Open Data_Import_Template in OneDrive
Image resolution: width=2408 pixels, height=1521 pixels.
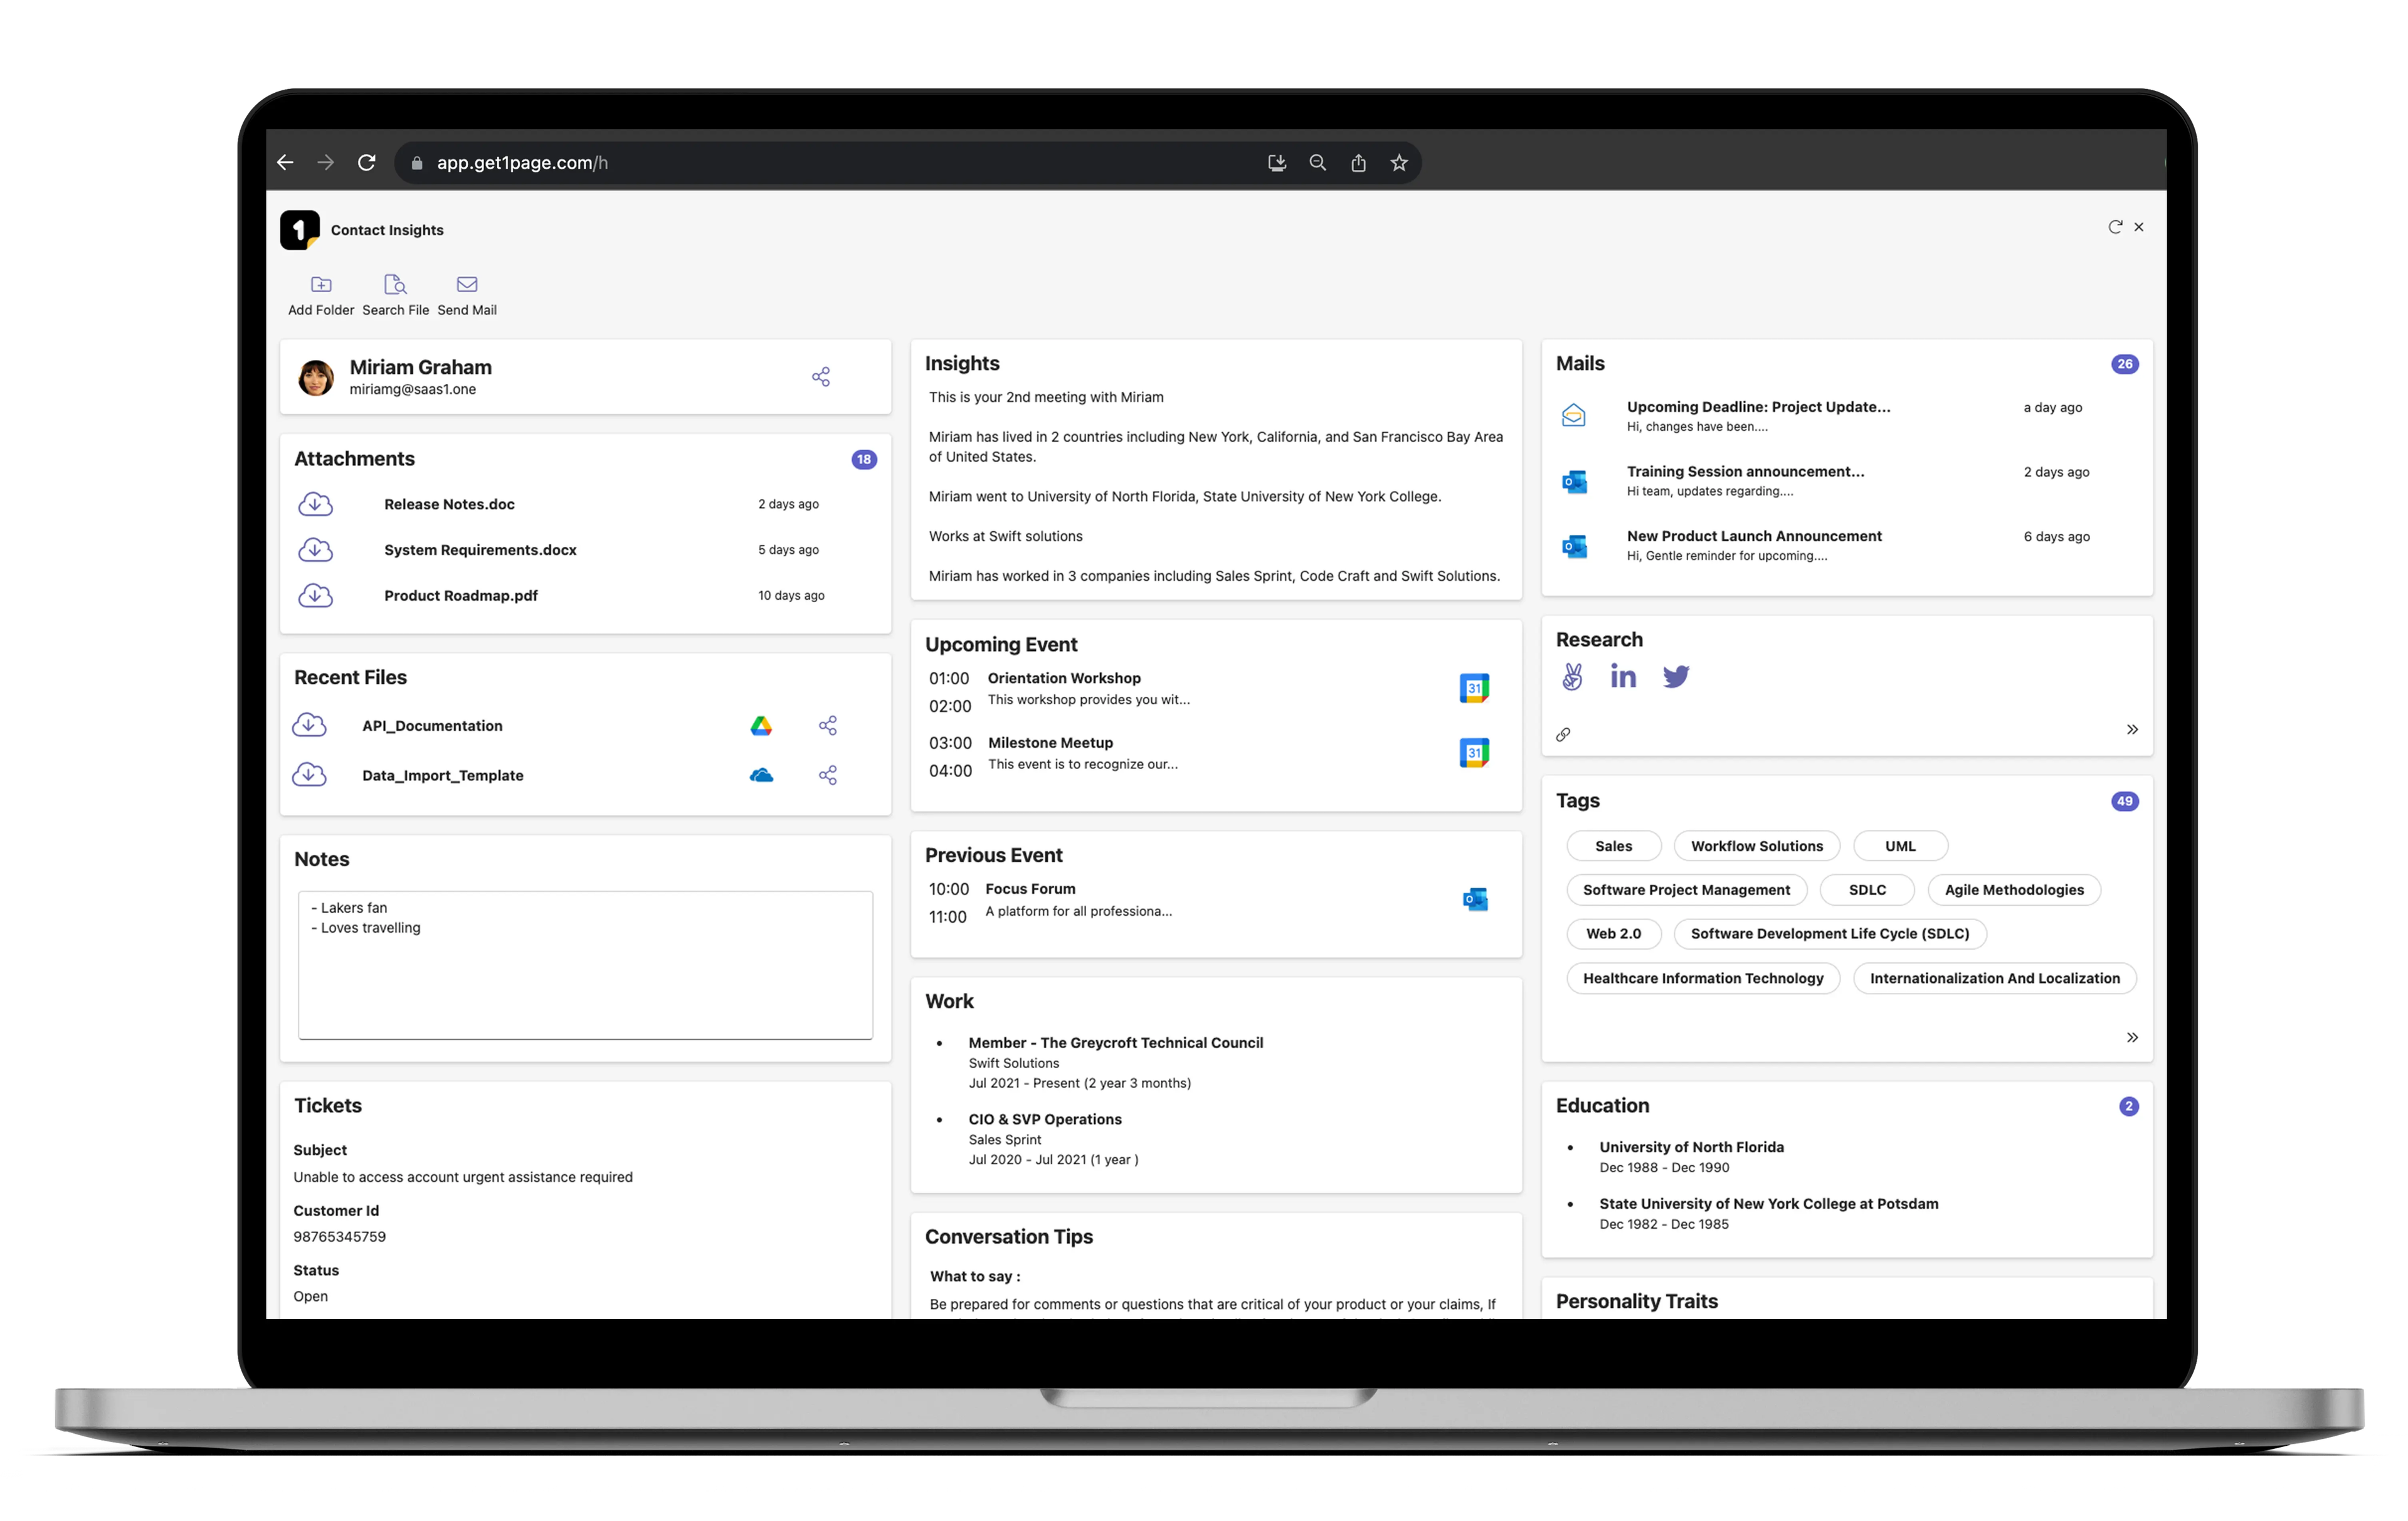tap(762, 775)
